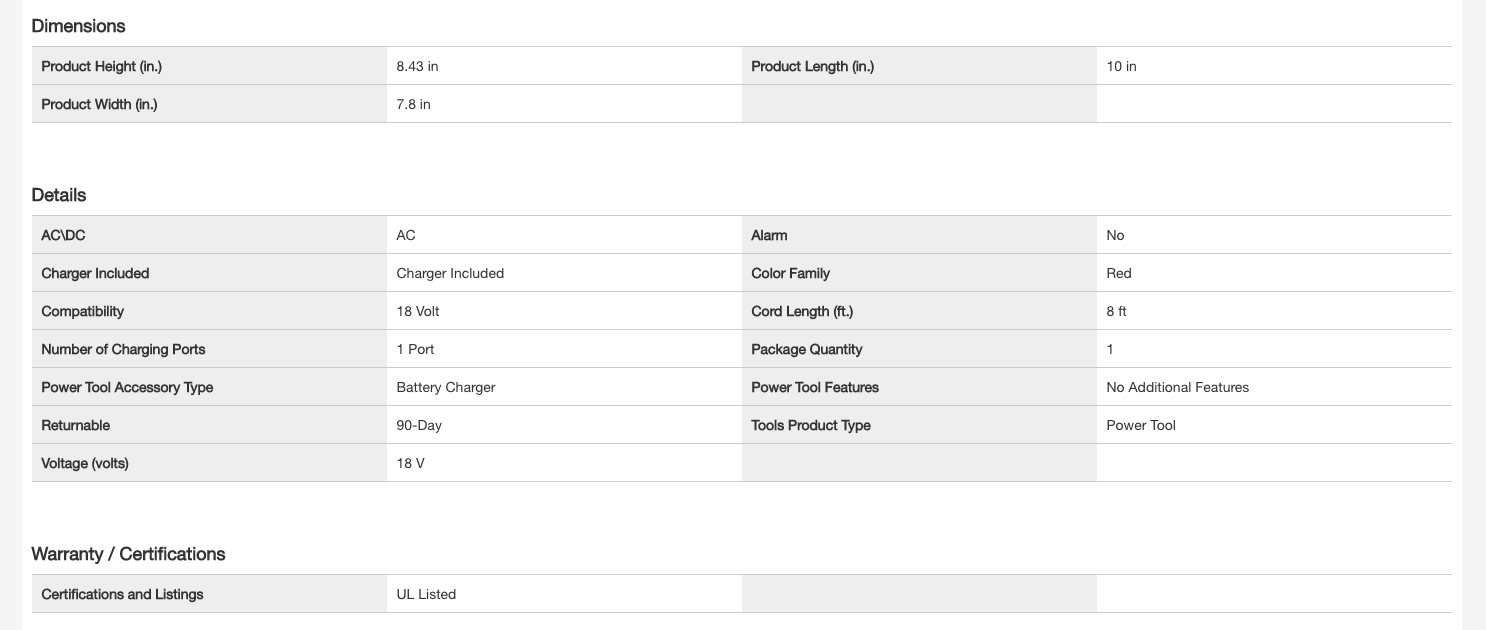Image resolution: width=1486 pixels, height=630 pixels.
Task: Click the Cord Length (ft.) label
Action: coord(802,312)
